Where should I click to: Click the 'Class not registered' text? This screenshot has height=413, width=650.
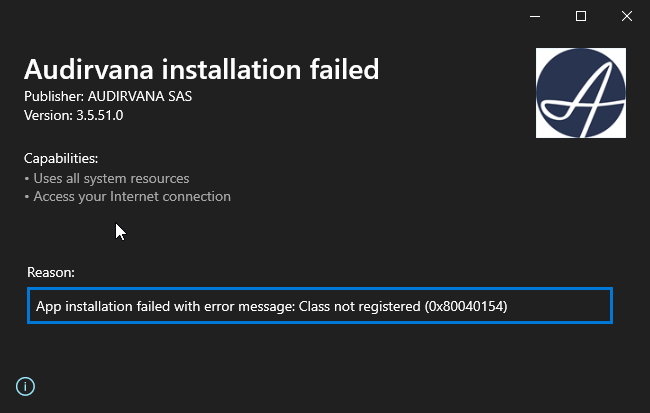click(x=359, y=306)
